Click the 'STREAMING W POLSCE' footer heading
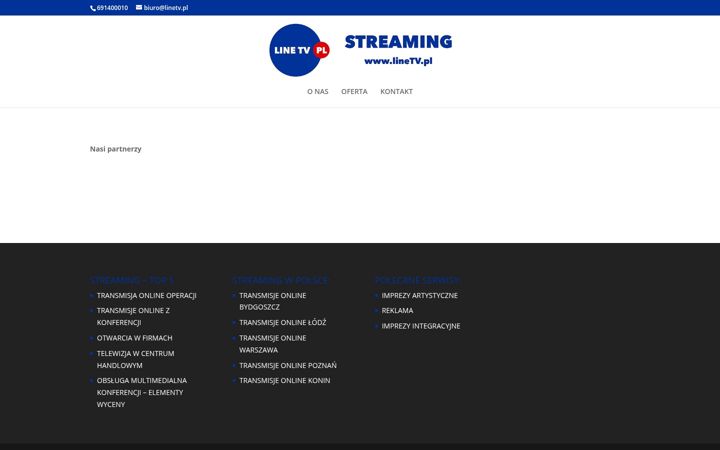Viewport: 720px width, 450px height. pyautogui.click(x=280, y=280)
